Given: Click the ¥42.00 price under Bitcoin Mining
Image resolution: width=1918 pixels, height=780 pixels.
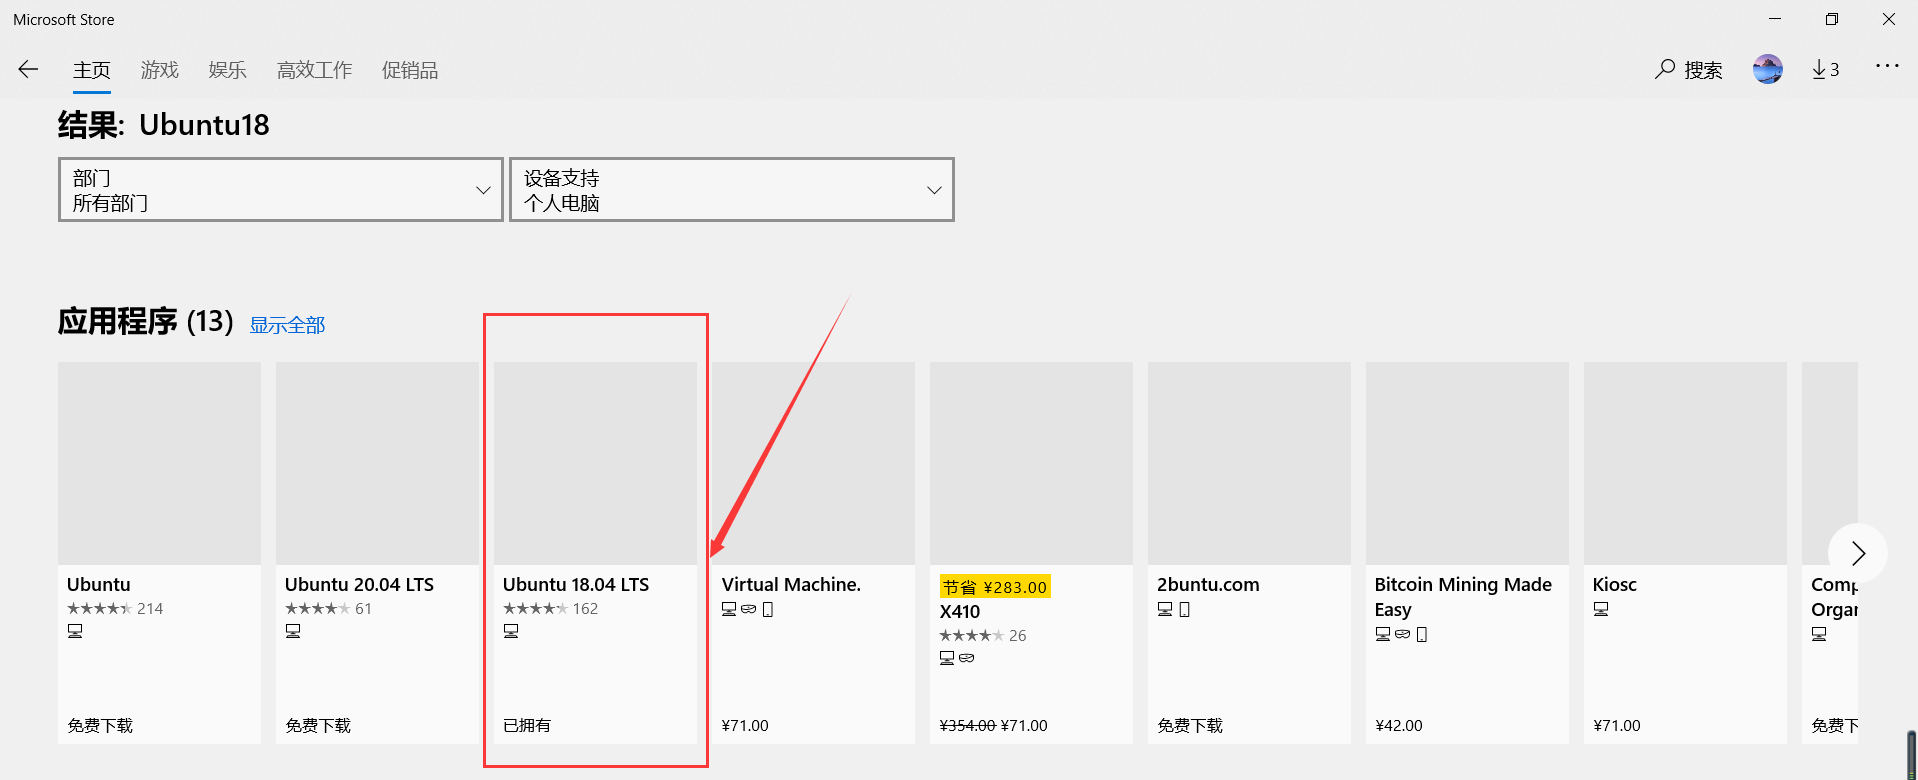Looking at the screenshot, I should (1399, 726).
